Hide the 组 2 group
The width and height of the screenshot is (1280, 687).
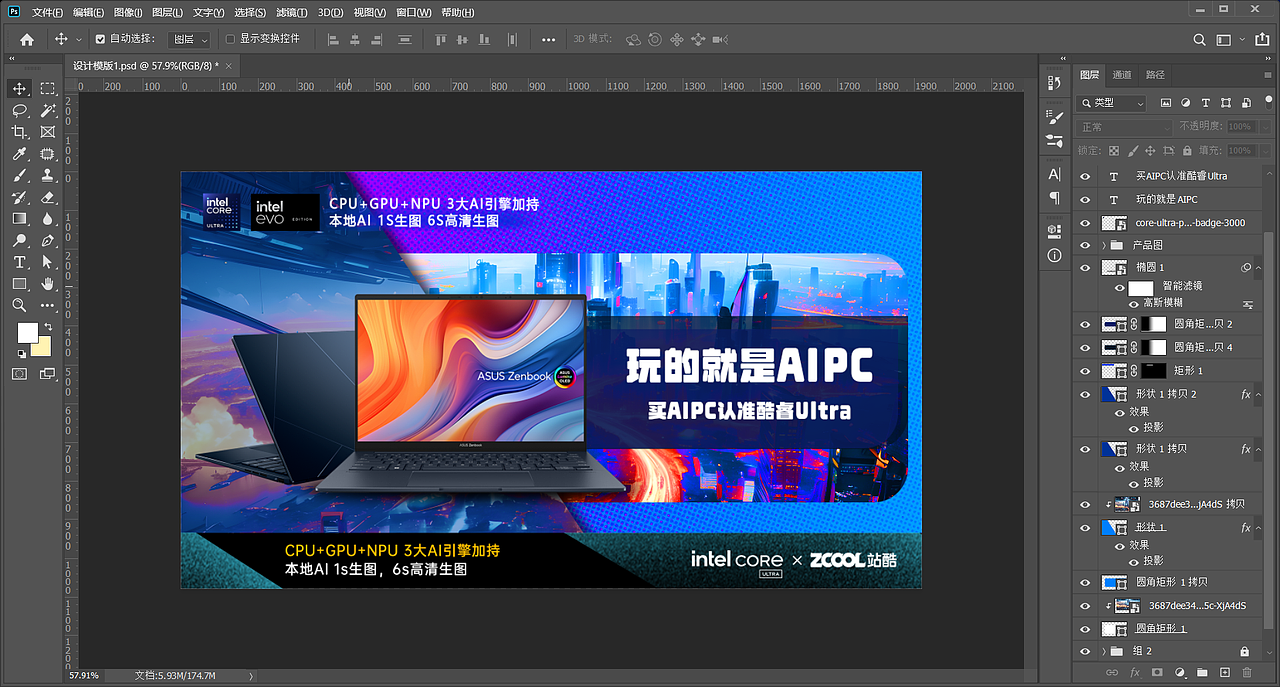pos(1085,651)
